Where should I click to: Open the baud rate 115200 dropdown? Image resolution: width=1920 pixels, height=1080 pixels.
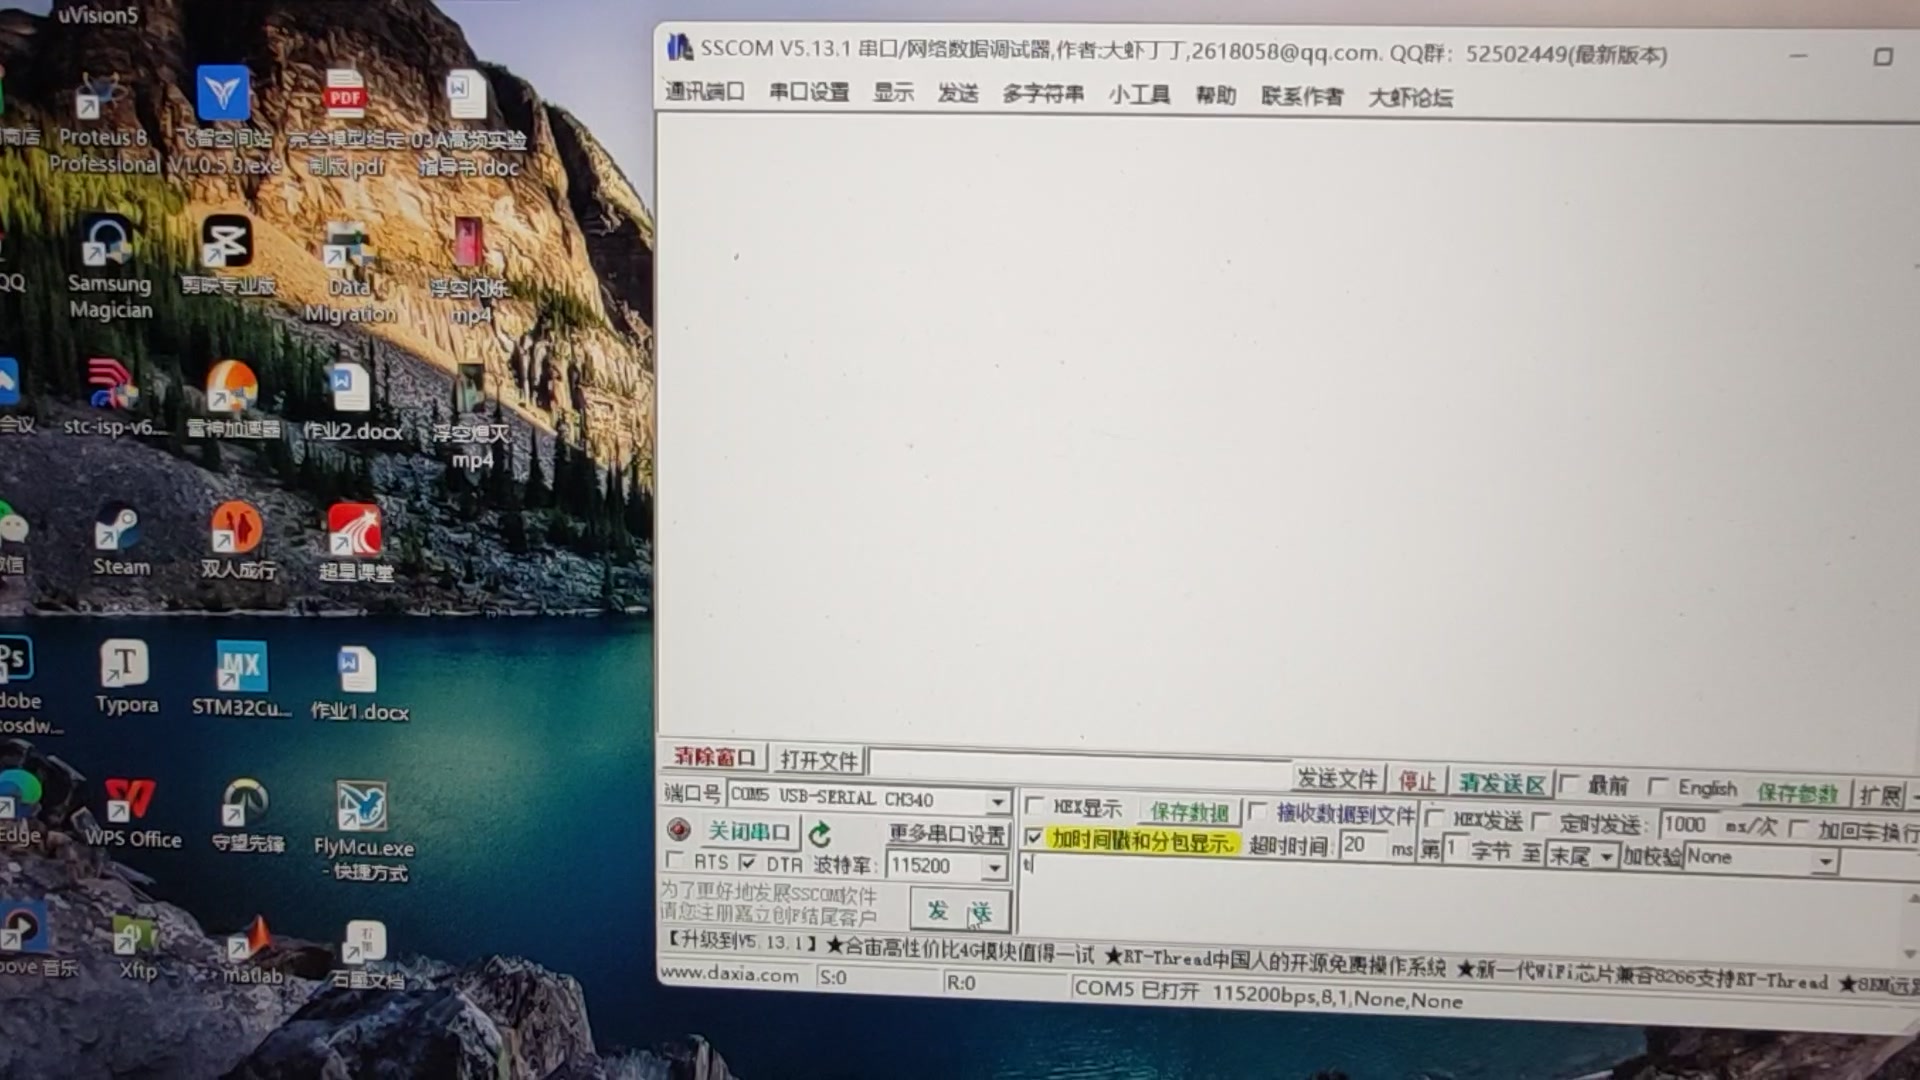pyautogui.click(x=994, y=867)
